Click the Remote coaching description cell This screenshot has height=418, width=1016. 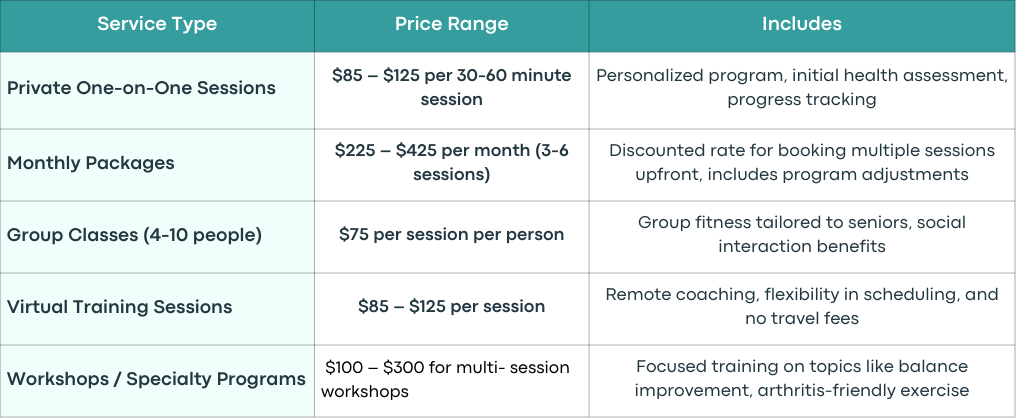[802, 308]
